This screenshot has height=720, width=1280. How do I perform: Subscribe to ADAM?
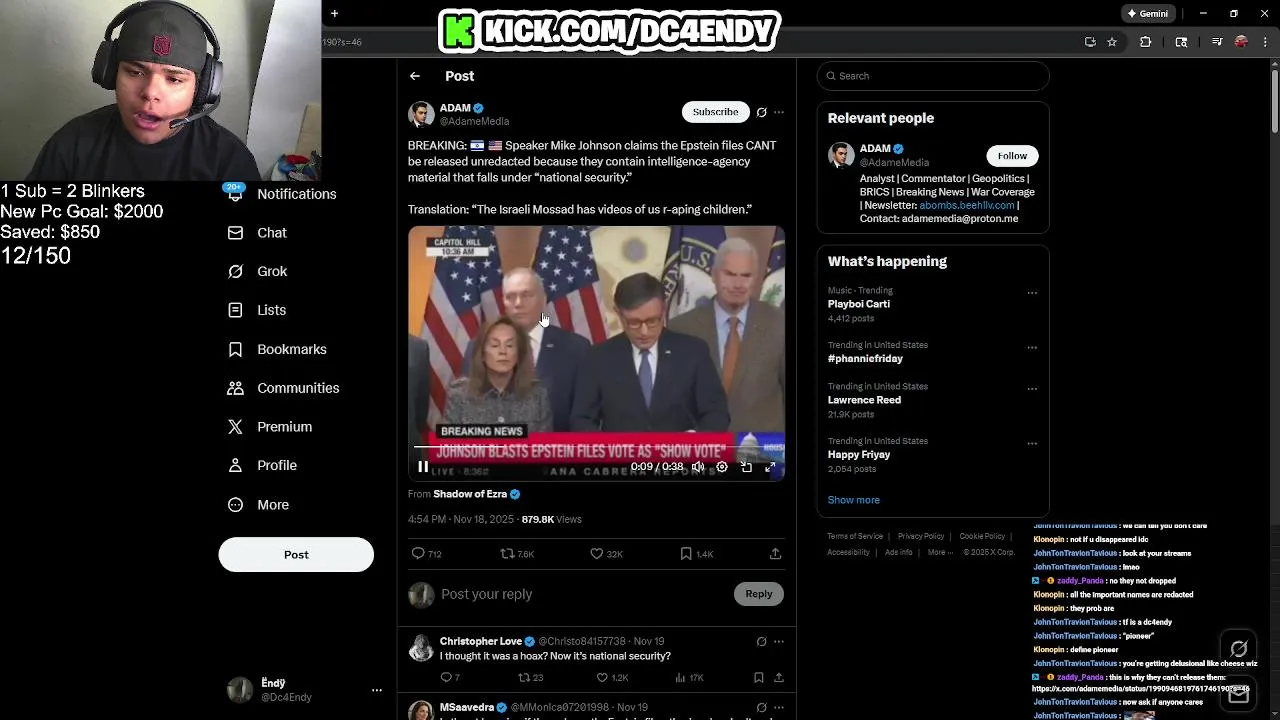pos(715,112)
